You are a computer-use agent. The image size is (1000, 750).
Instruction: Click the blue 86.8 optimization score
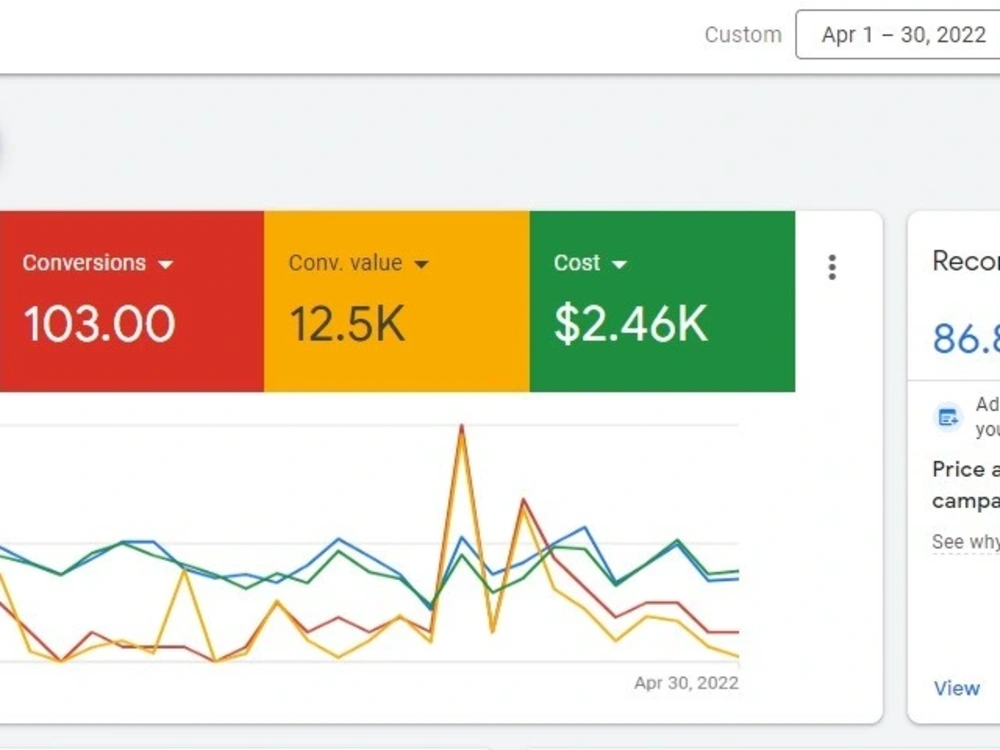click(x=966, y=338)
